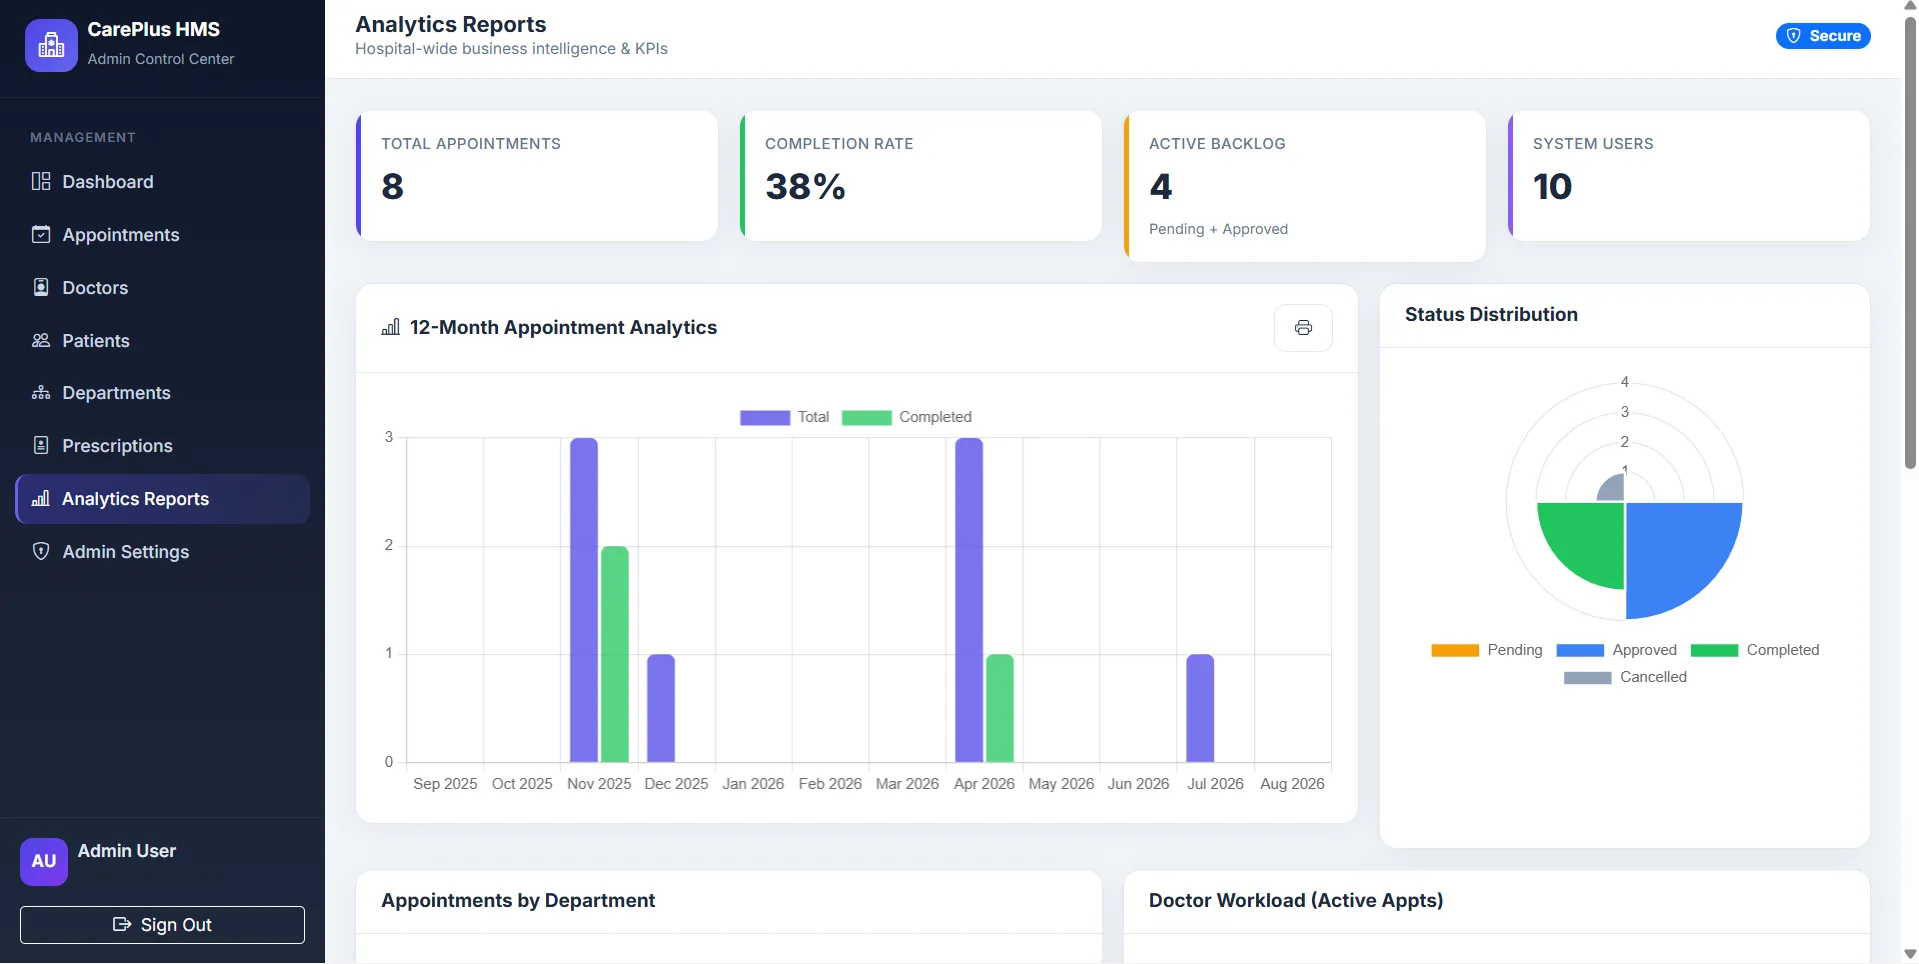This screenshot has height=964, width=1919.
Task: Click the Completion Rate 38% card
Action: pos(921,175)
